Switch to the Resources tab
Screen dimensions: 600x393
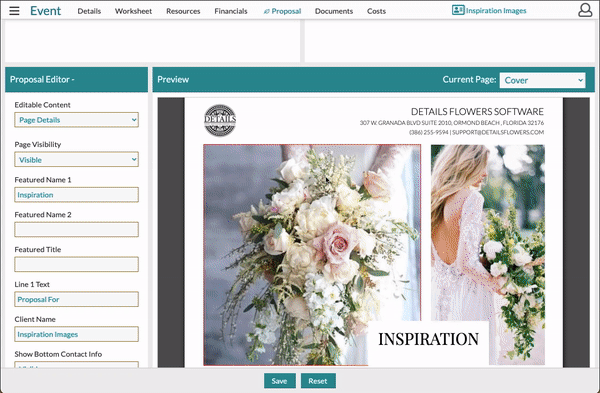[x=183, y=11]
